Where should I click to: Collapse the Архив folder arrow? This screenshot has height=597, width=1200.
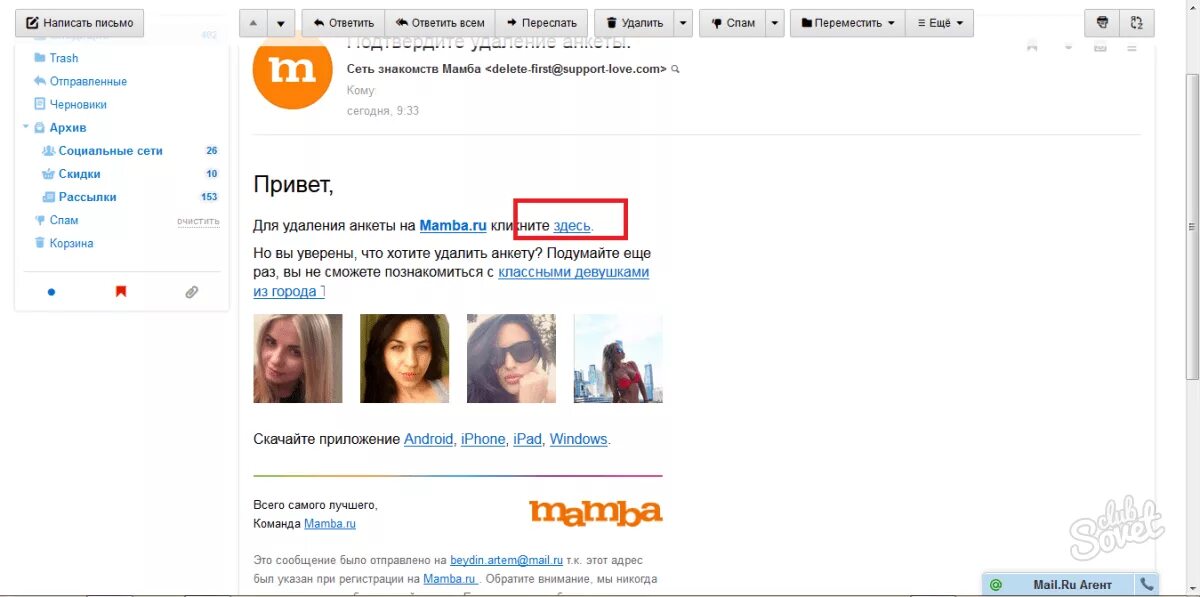tap(25, 128)
